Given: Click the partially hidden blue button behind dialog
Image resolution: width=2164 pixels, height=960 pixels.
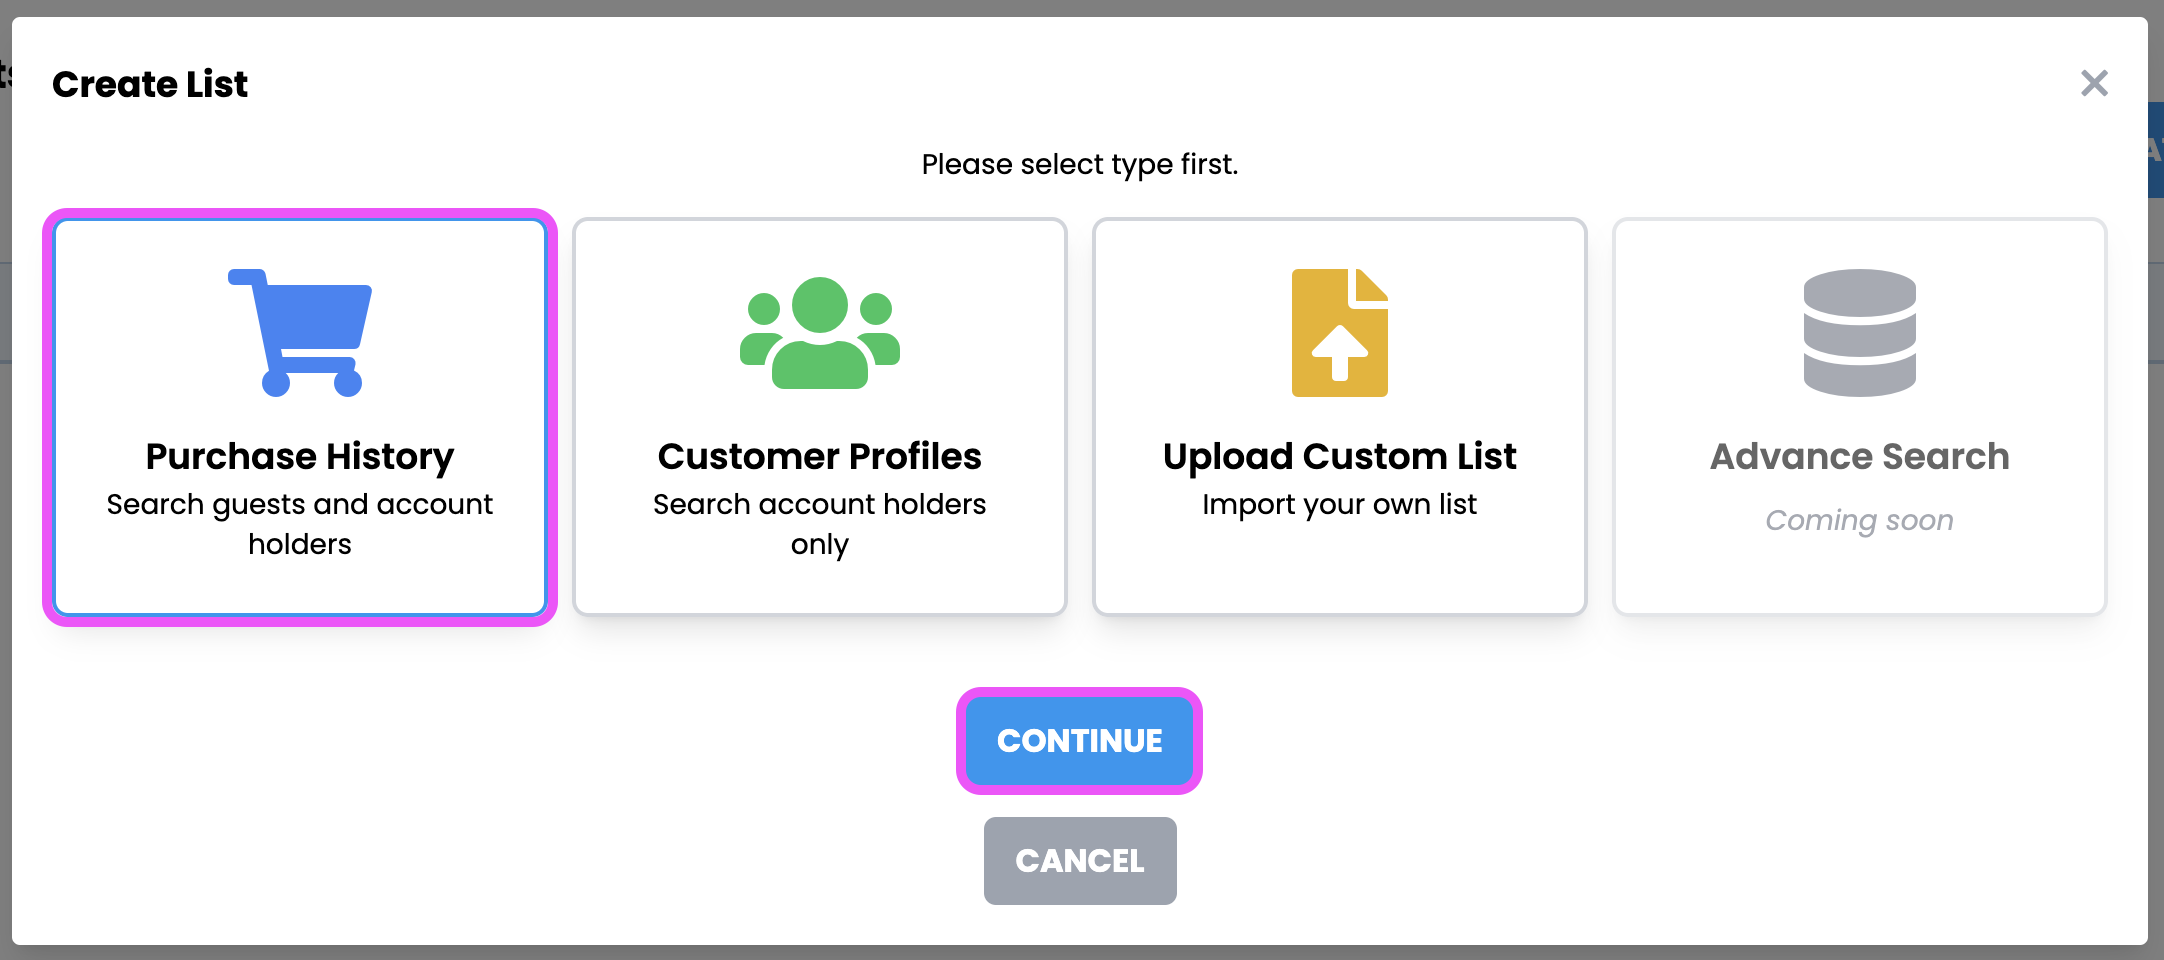Looking at the screenshot, I should (2155, 150).
